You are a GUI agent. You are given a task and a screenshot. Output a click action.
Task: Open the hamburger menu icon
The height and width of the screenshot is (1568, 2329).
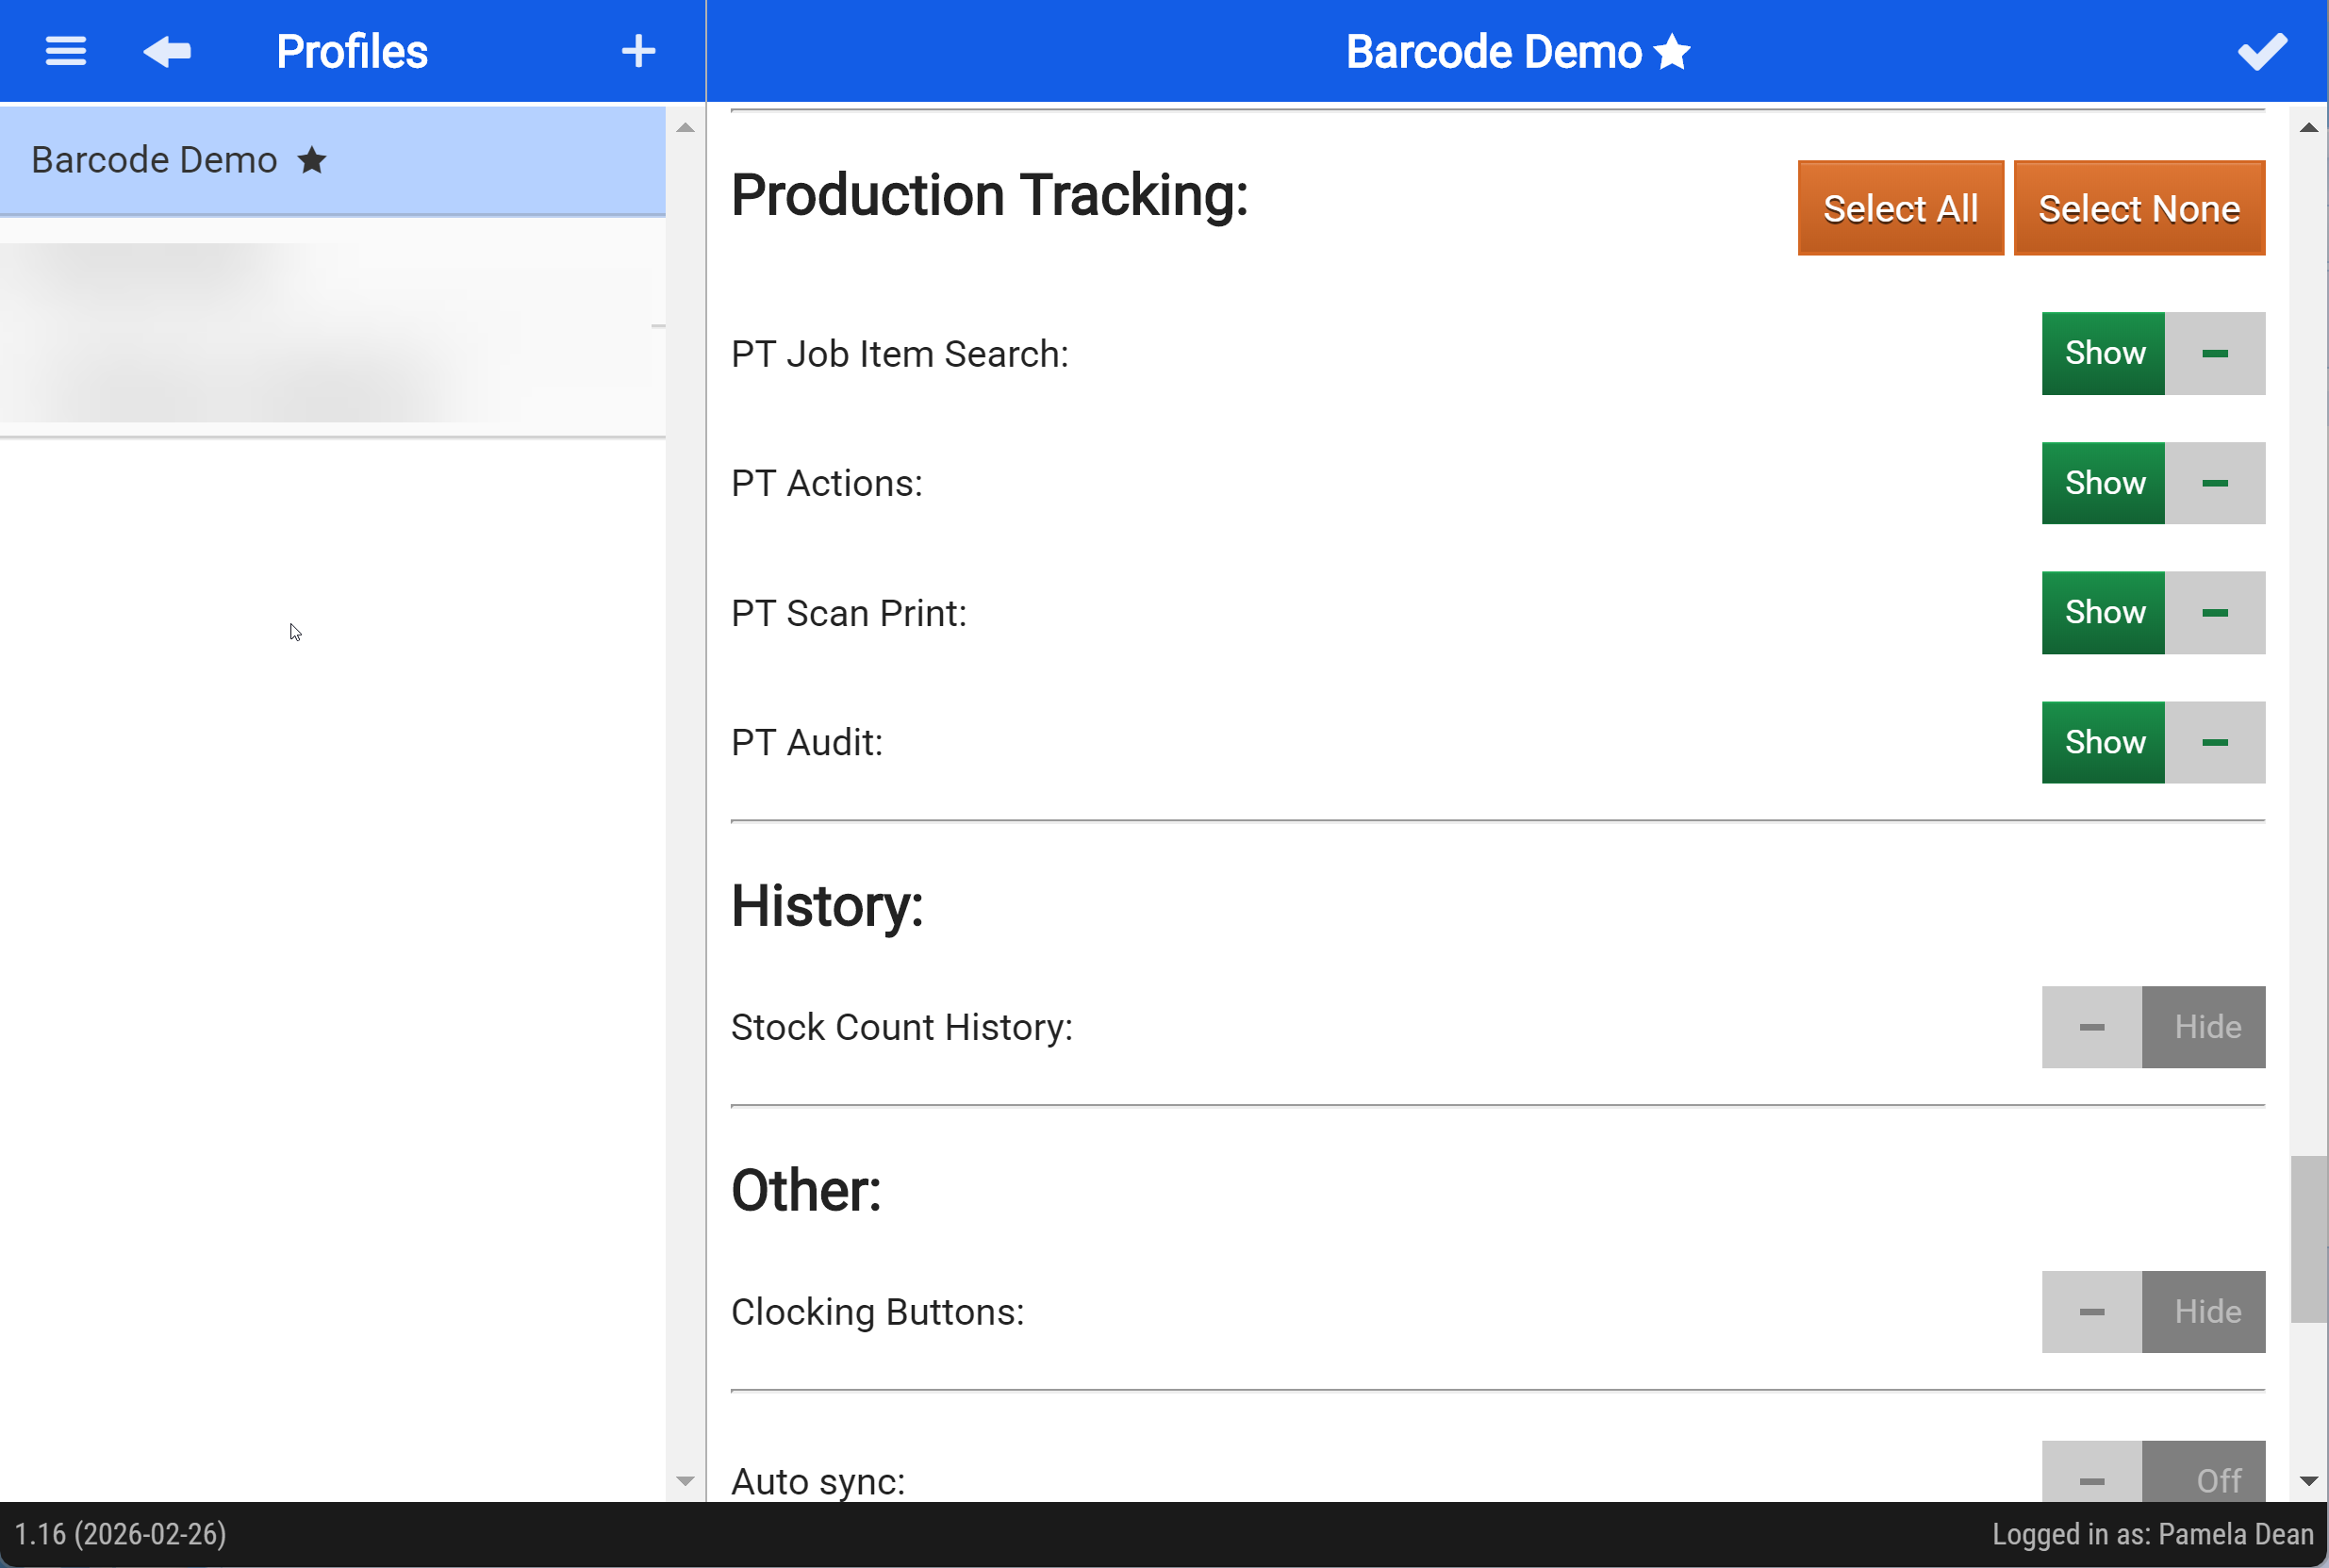coord(66,51)
